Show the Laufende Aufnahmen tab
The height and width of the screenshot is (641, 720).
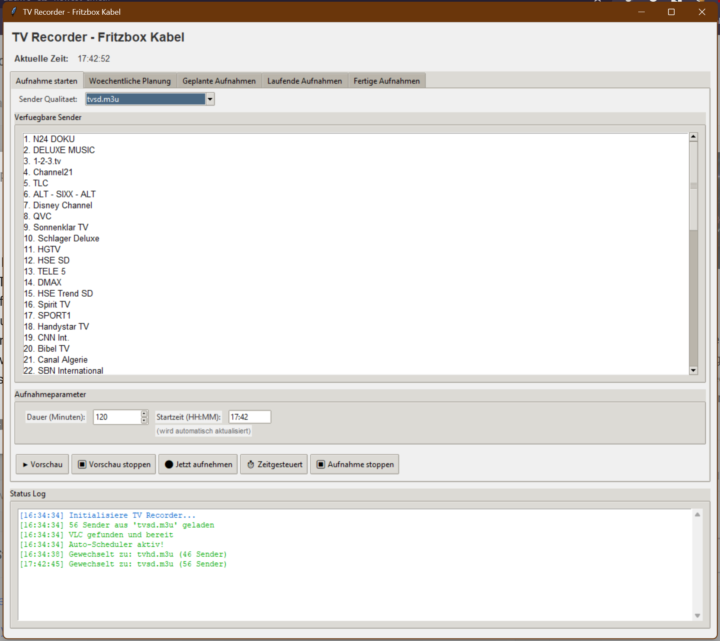tap(304, 81)
